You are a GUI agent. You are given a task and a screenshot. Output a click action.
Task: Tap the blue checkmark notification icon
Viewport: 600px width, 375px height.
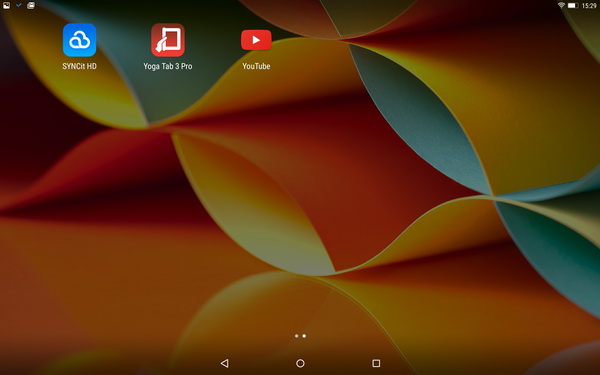[19, 5]
